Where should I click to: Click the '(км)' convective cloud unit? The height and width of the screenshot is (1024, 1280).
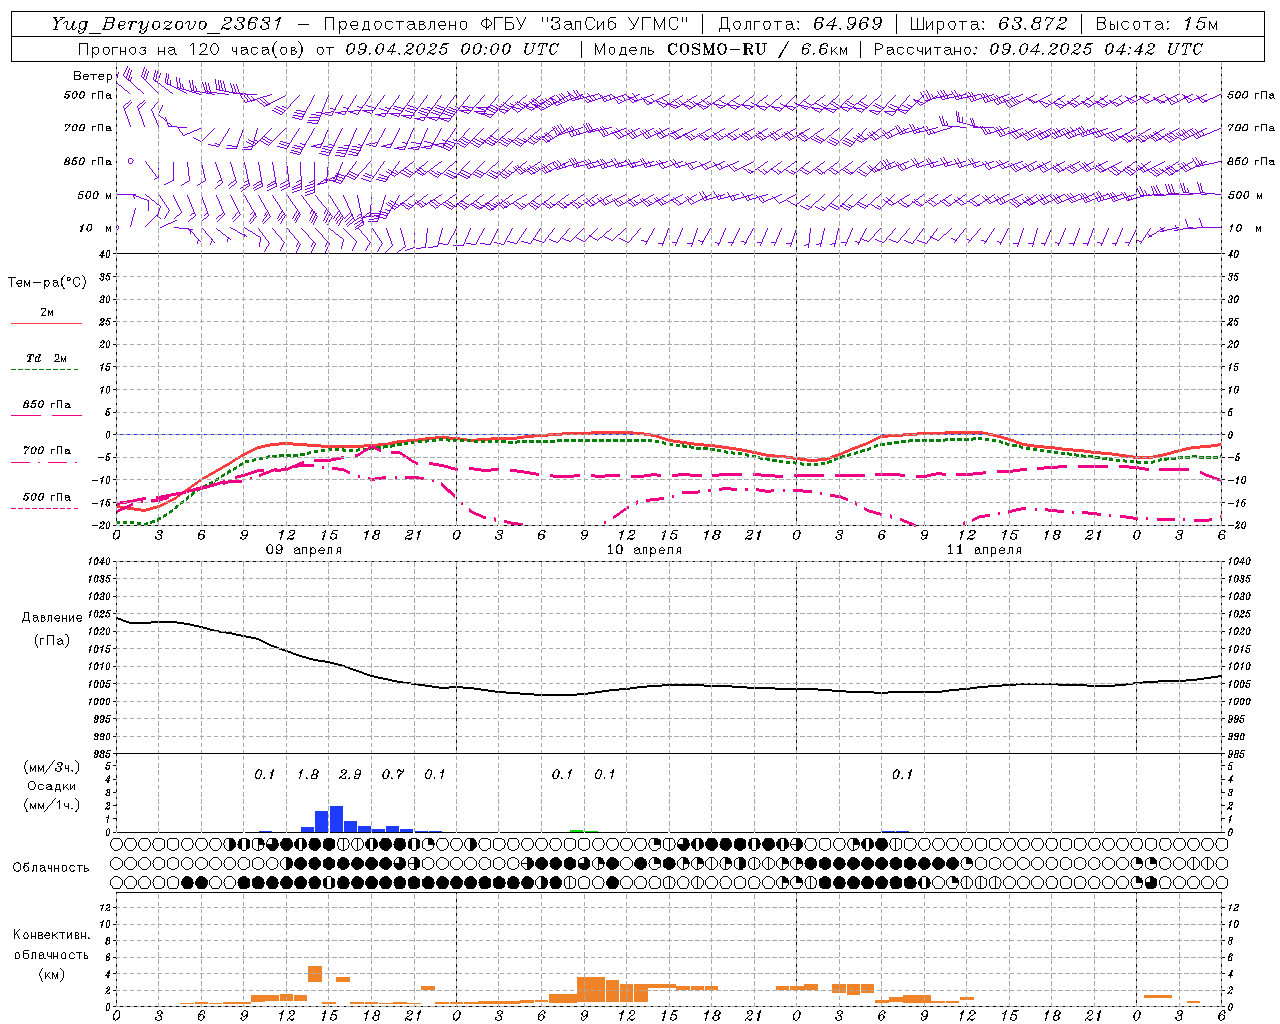pos(51,974)
